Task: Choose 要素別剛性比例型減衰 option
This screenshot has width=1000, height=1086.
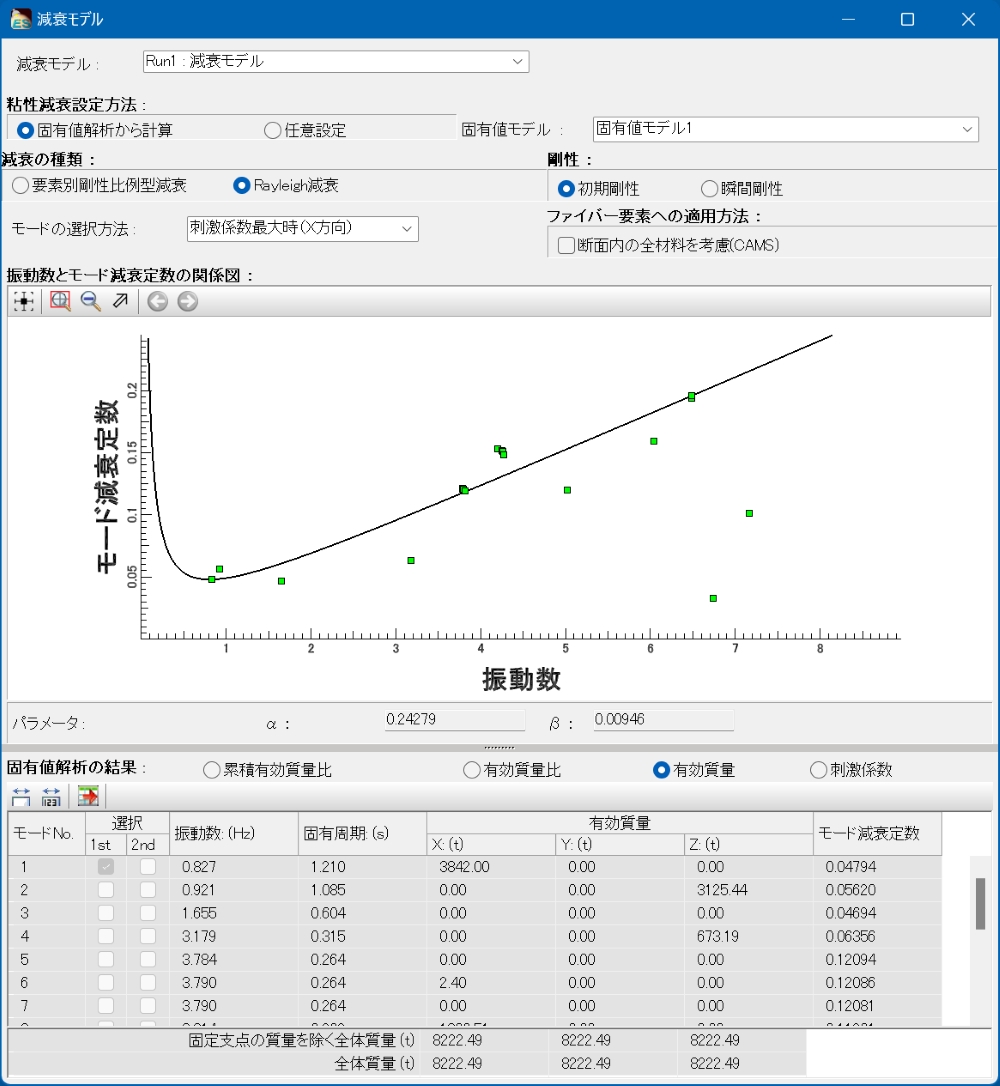Action: 21,186
